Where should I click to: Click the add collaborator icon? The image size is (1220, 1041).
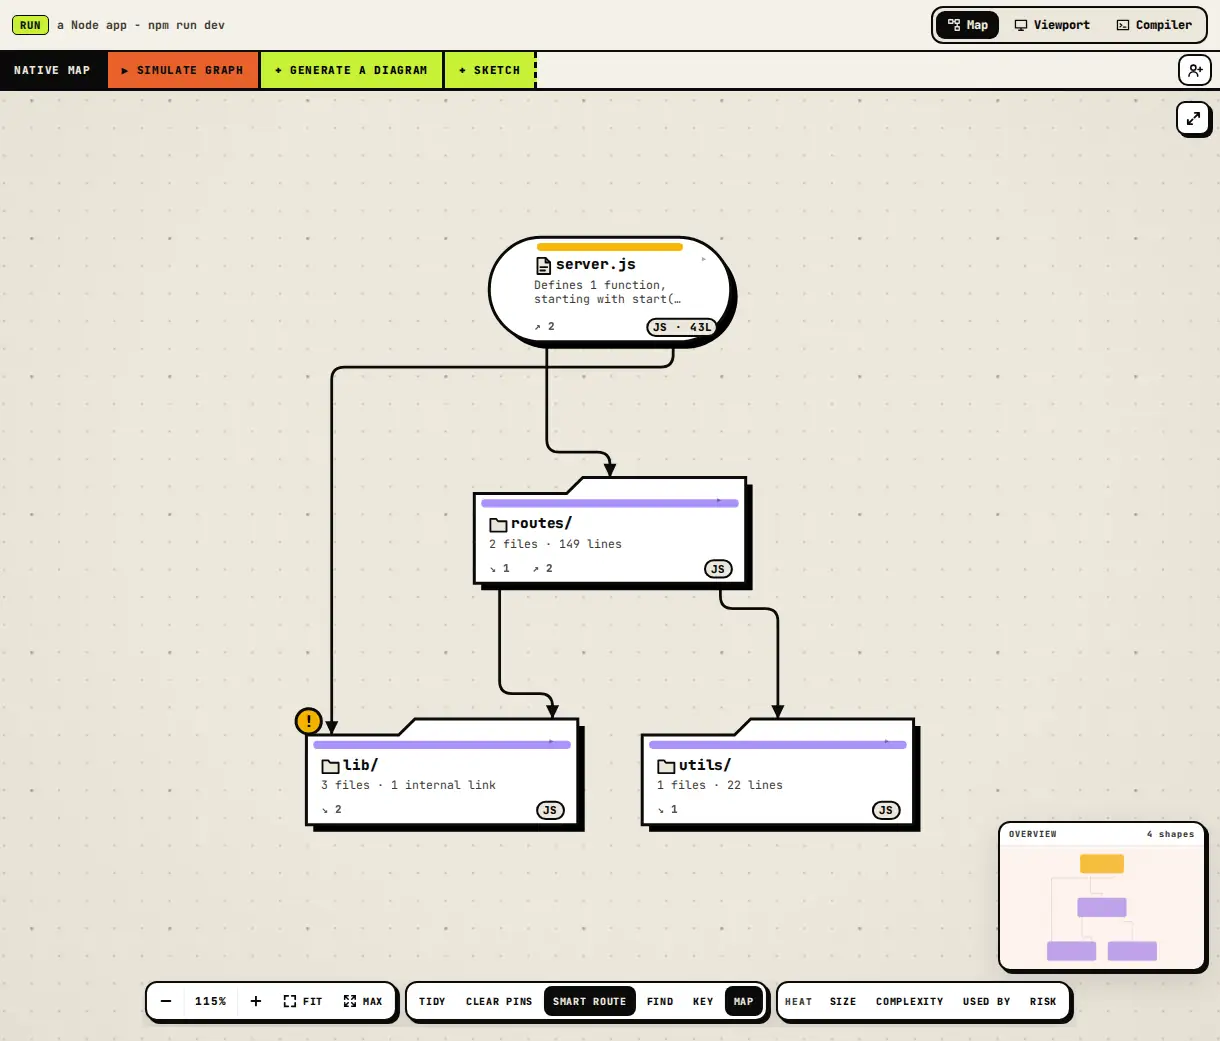pos(1195,70)
